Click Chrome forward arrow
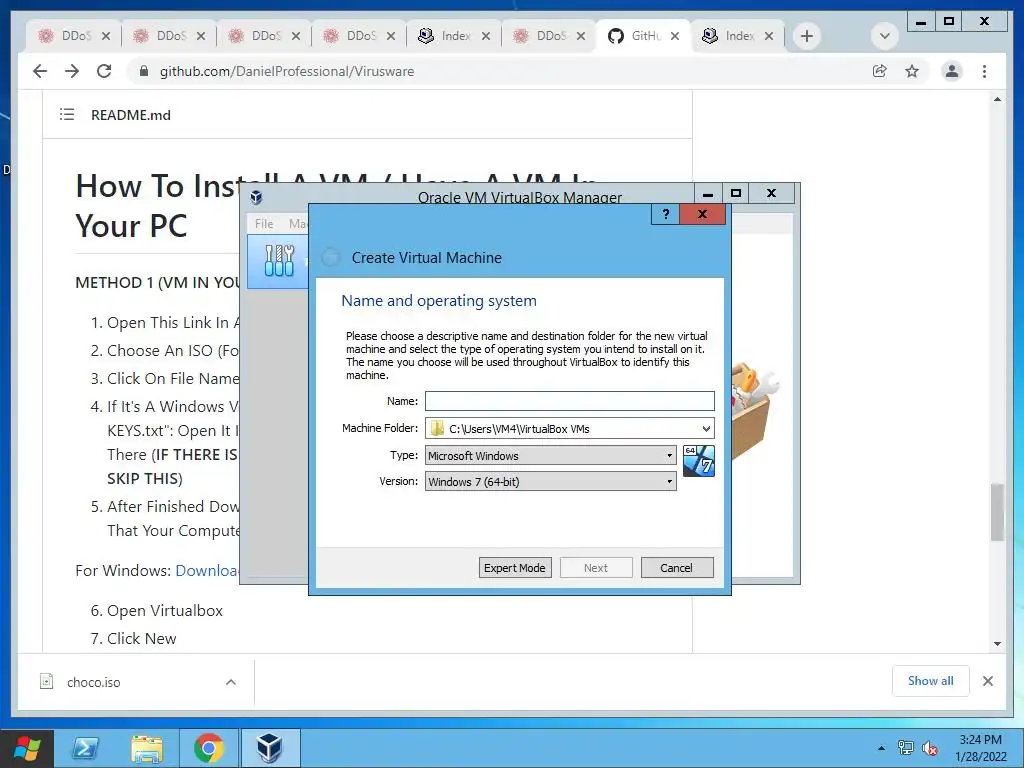The width and height of the screenshot is (1024, 768). pyautogui.click(x=72, y=71)
